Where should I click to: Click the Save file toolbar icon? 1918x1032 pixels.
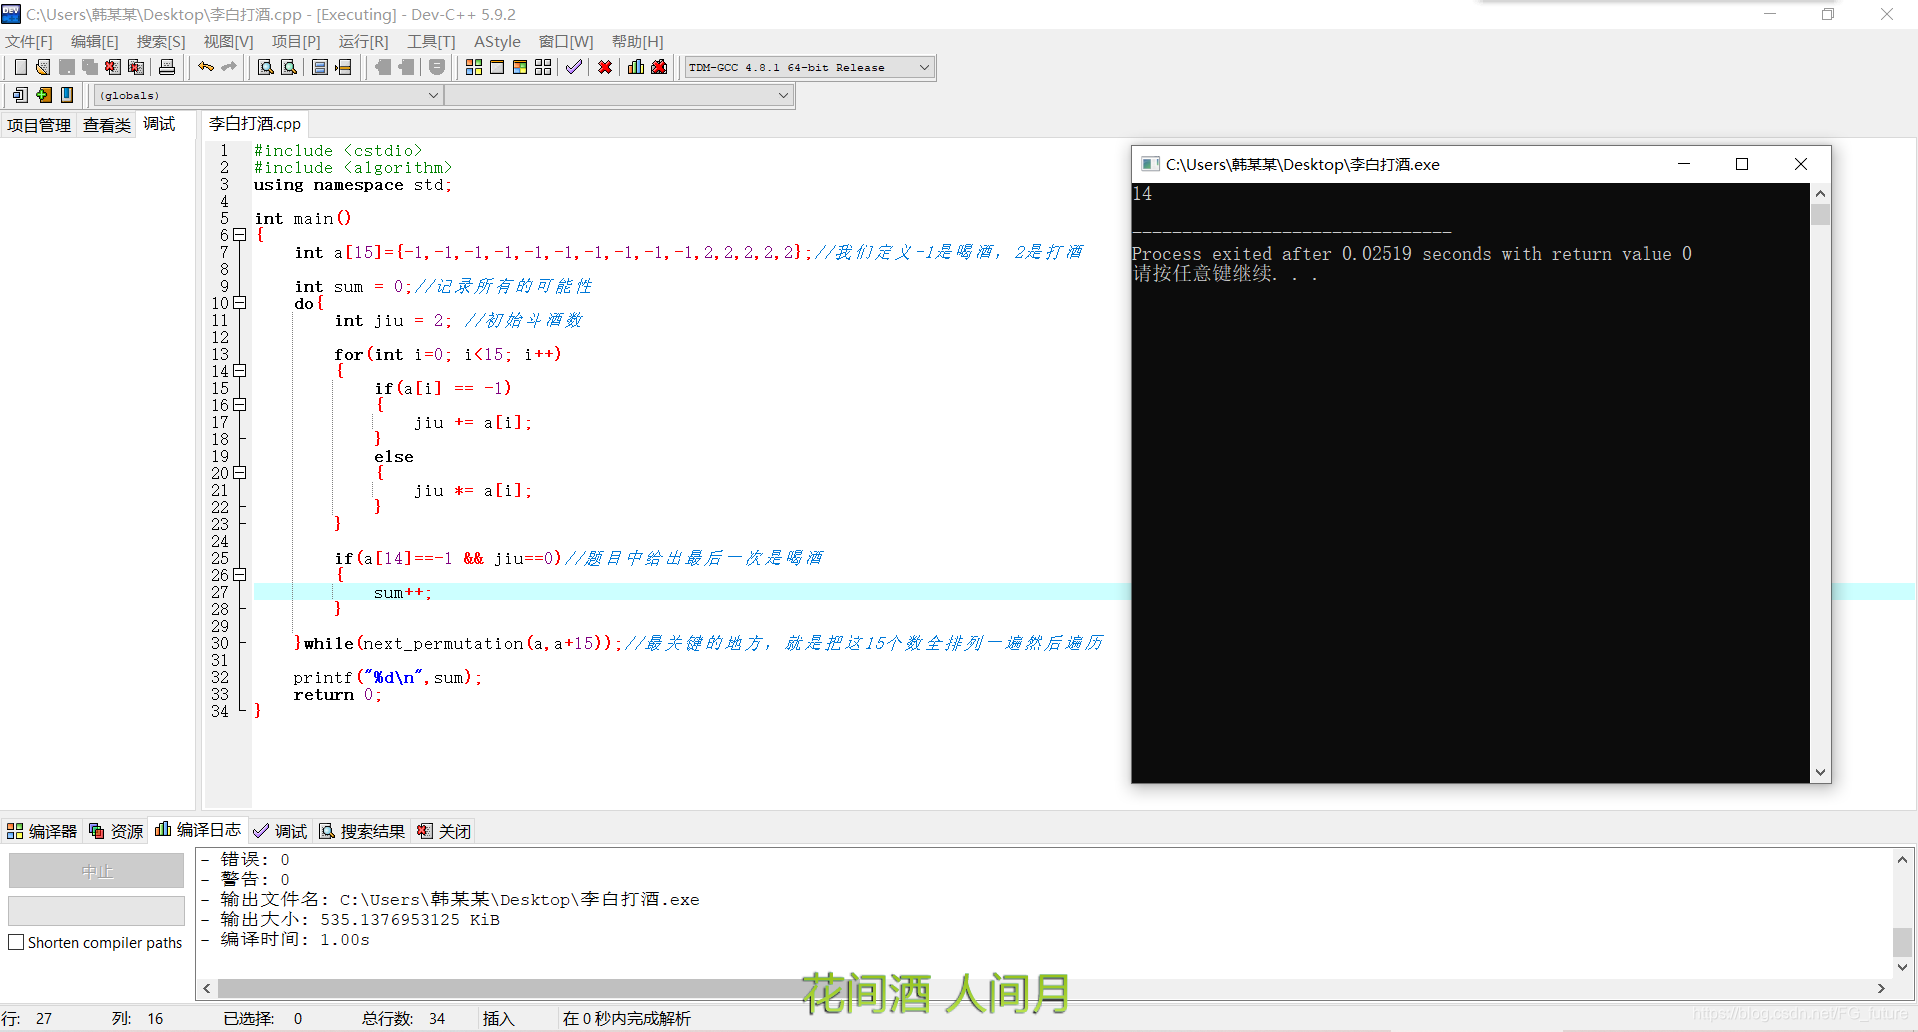coord(67,67)
